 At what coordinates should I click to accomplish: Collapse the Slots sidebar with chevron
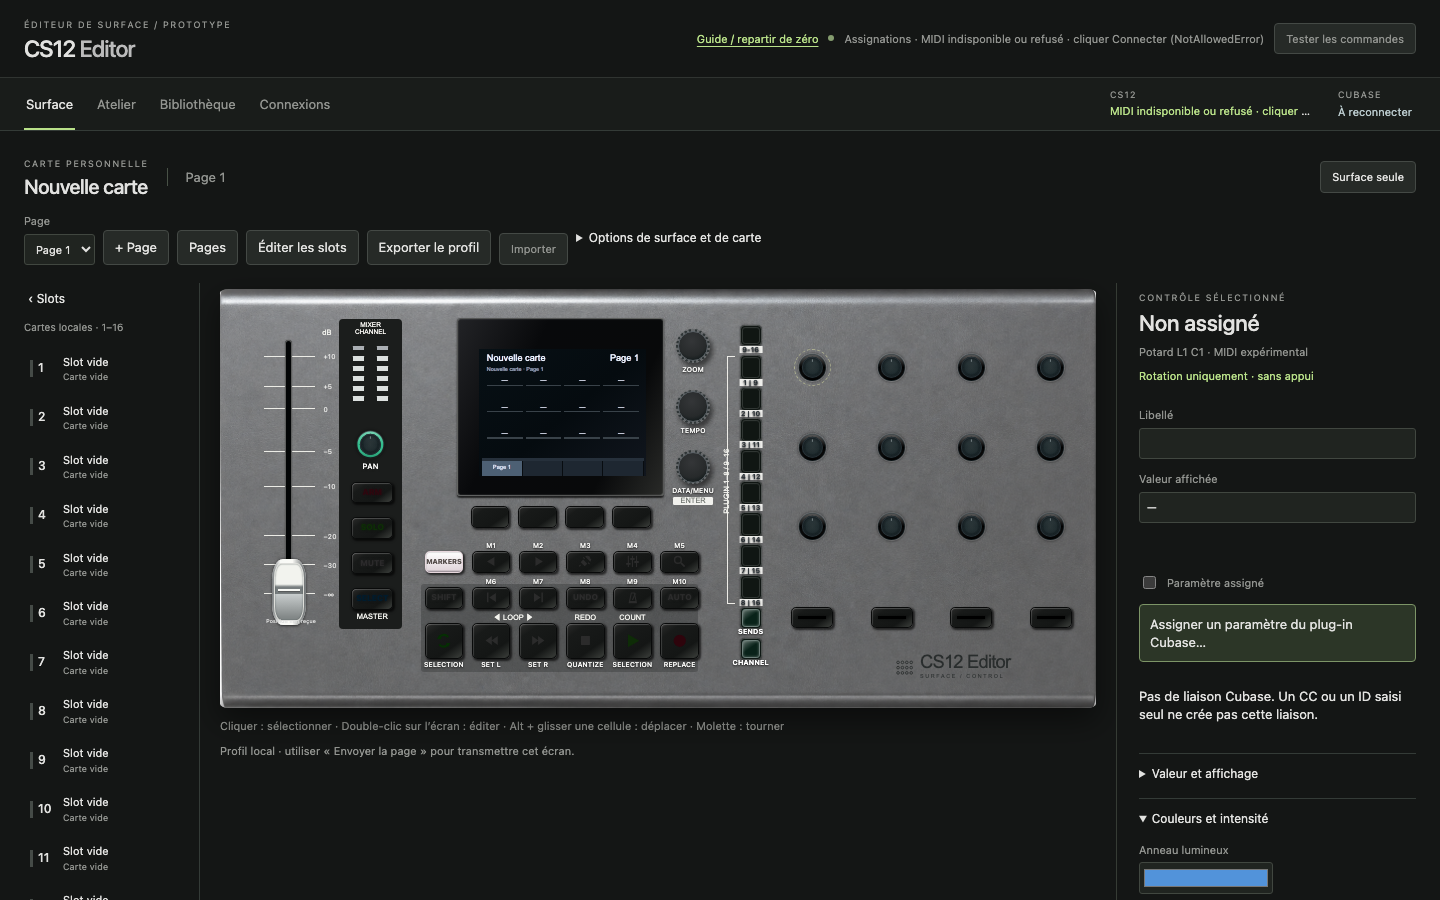46,299
